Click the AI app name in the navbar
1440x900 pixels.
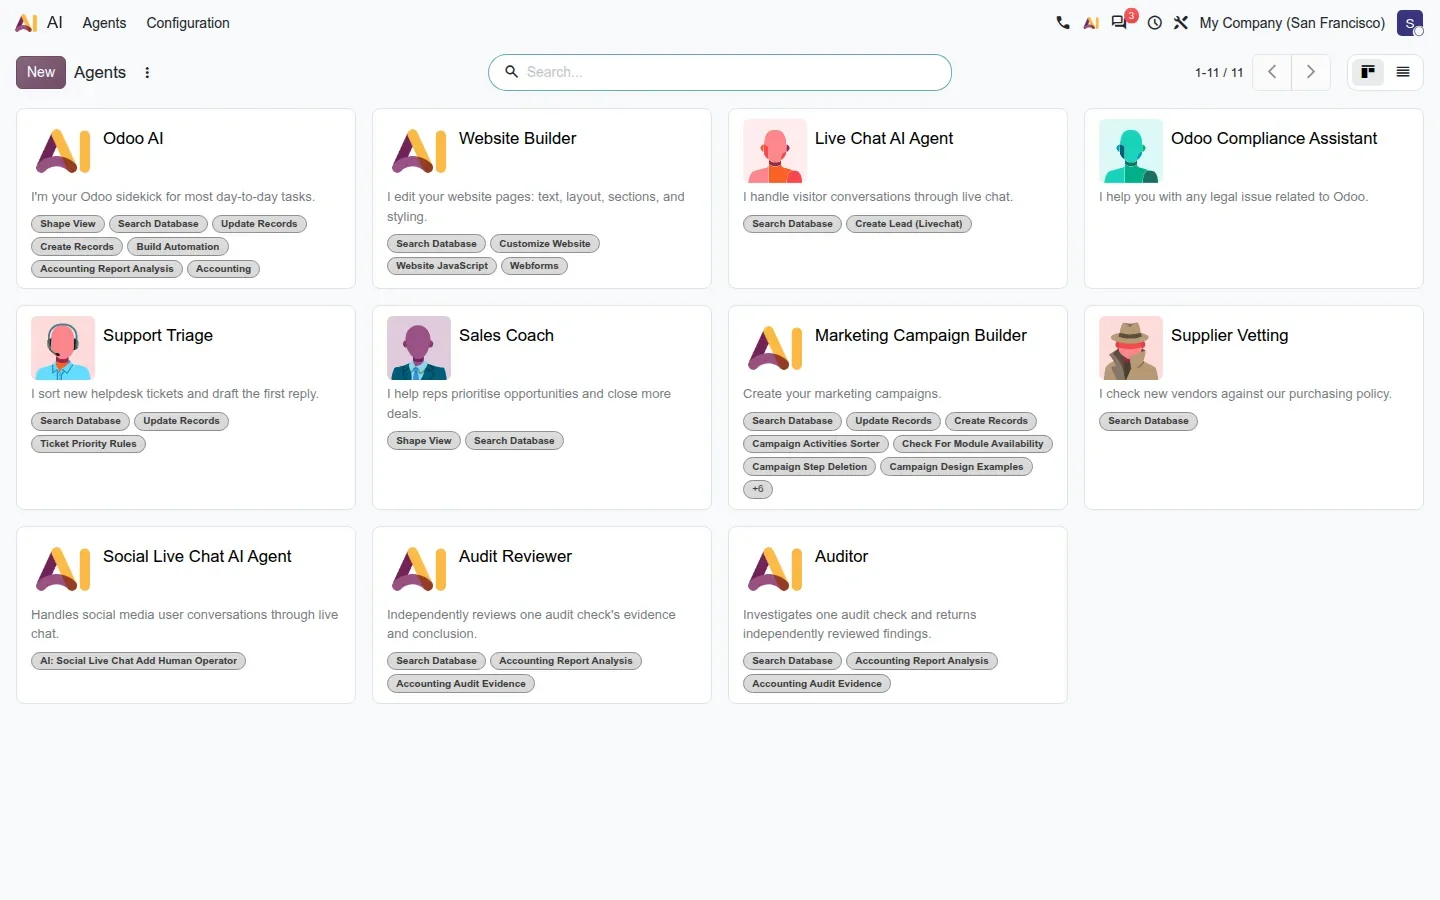point(55,23)
